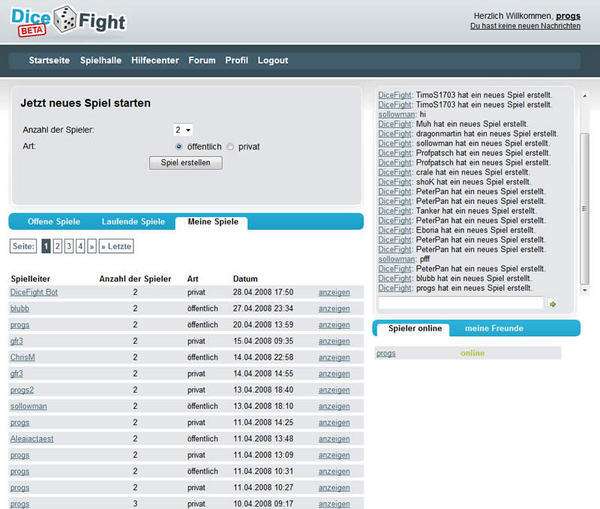
Task: Switch to the Offene Spiele tab
Action: point(54,222)
